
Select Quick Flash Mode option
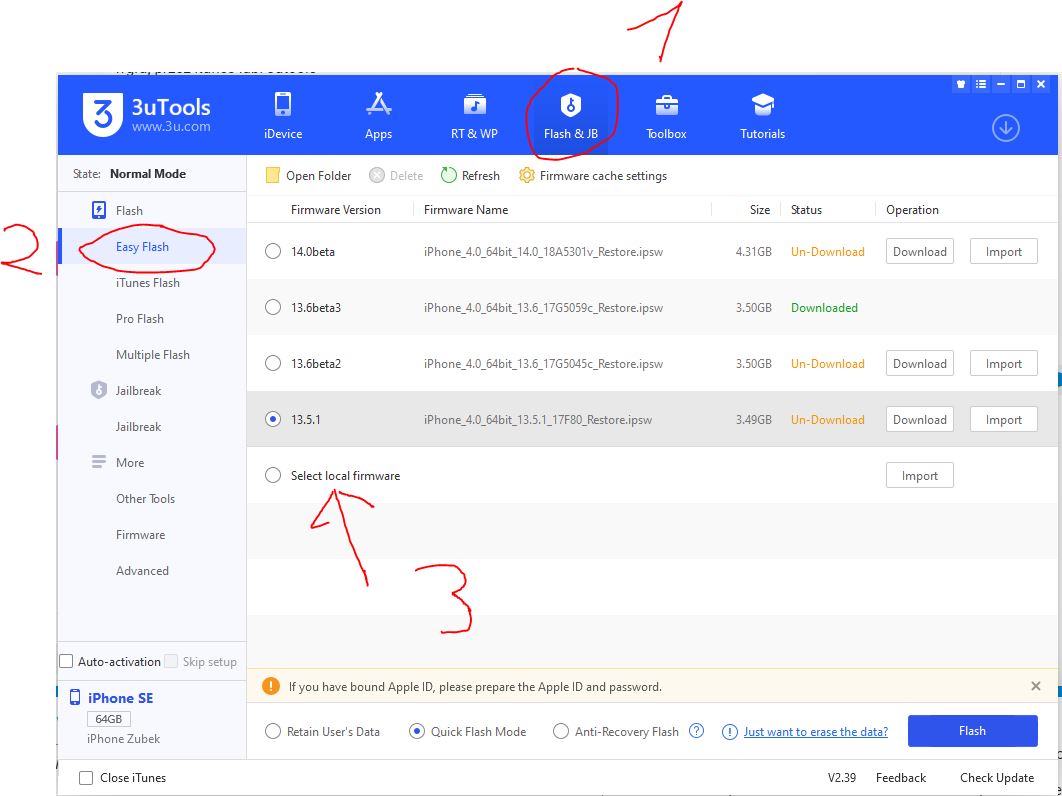[x=417, y=732]
